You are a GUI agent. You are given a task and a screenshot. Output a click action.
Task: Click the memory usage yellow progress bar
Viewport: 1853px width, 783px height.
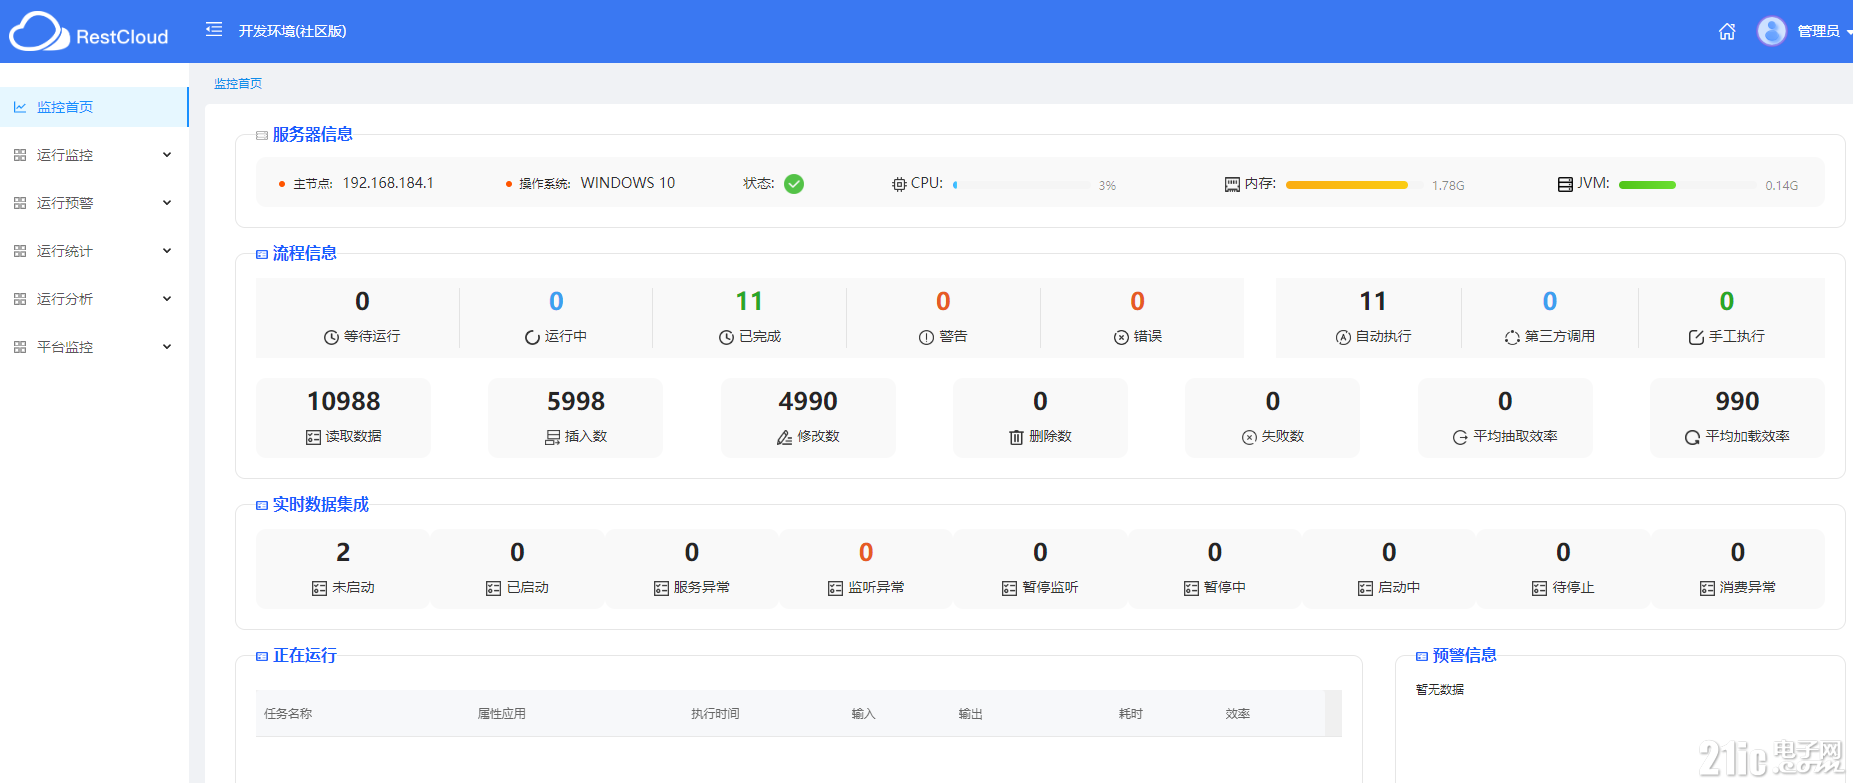pyautogui.click(x=1347, y=185)
